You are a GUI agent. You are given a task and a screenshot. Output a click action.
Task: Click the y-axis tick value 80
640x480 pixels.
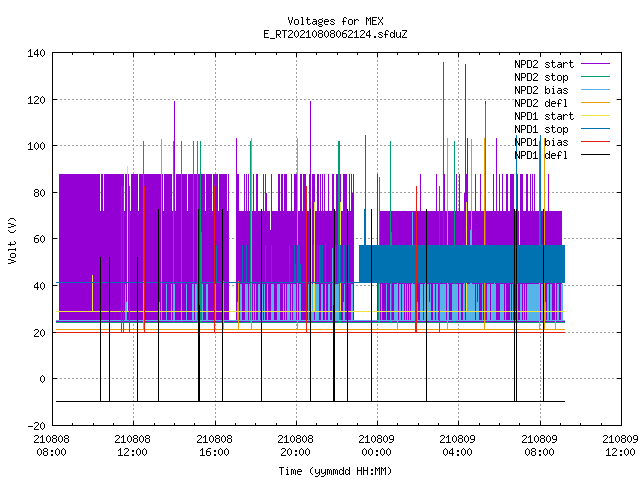click(x=39, y=193)
